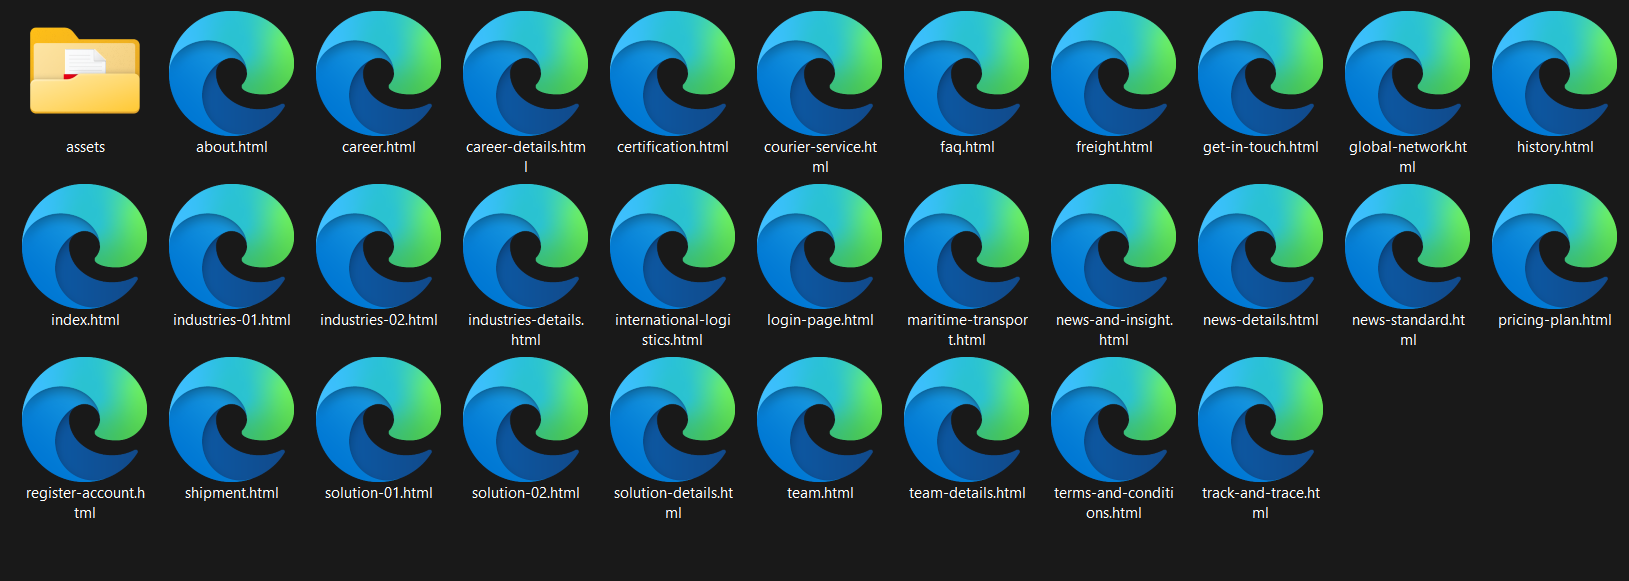The height and width of the screenshot is (581, 1629).
Task: Click the 'pricing-plan.html' file name text
Action: 1555,320
